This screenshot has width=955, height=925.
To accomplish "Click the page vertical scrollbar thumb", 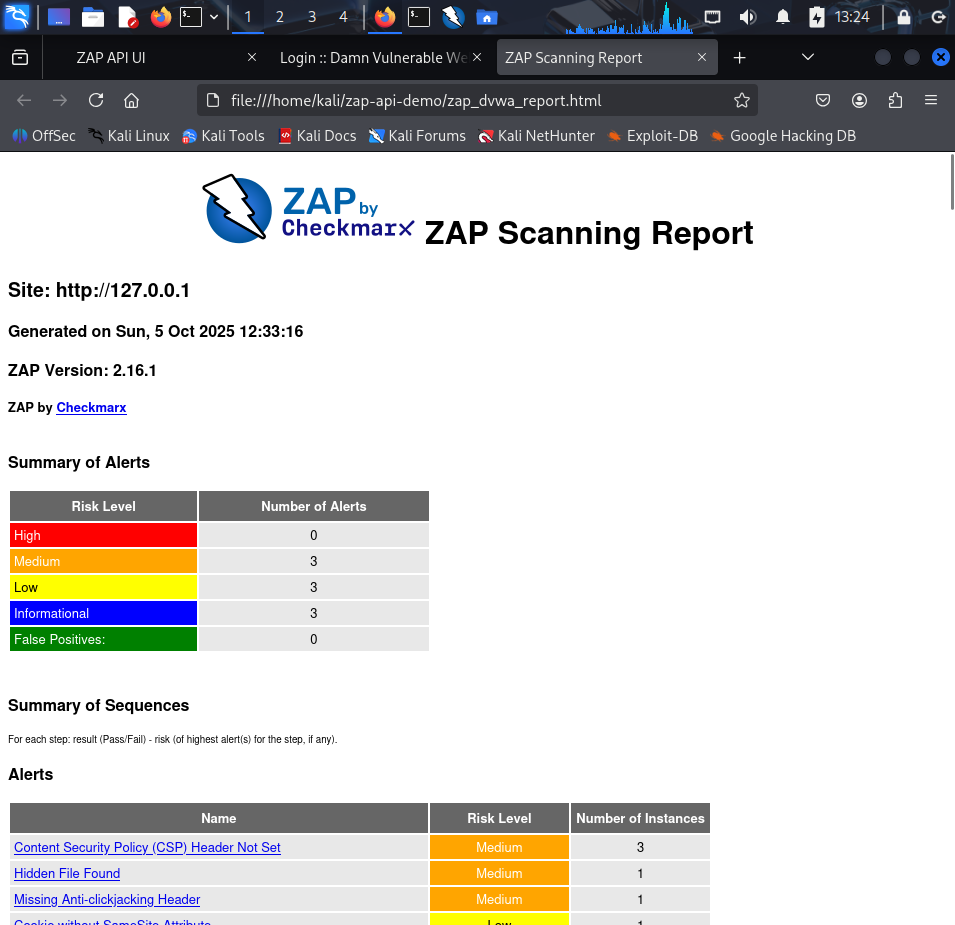I will click(952, 182).
